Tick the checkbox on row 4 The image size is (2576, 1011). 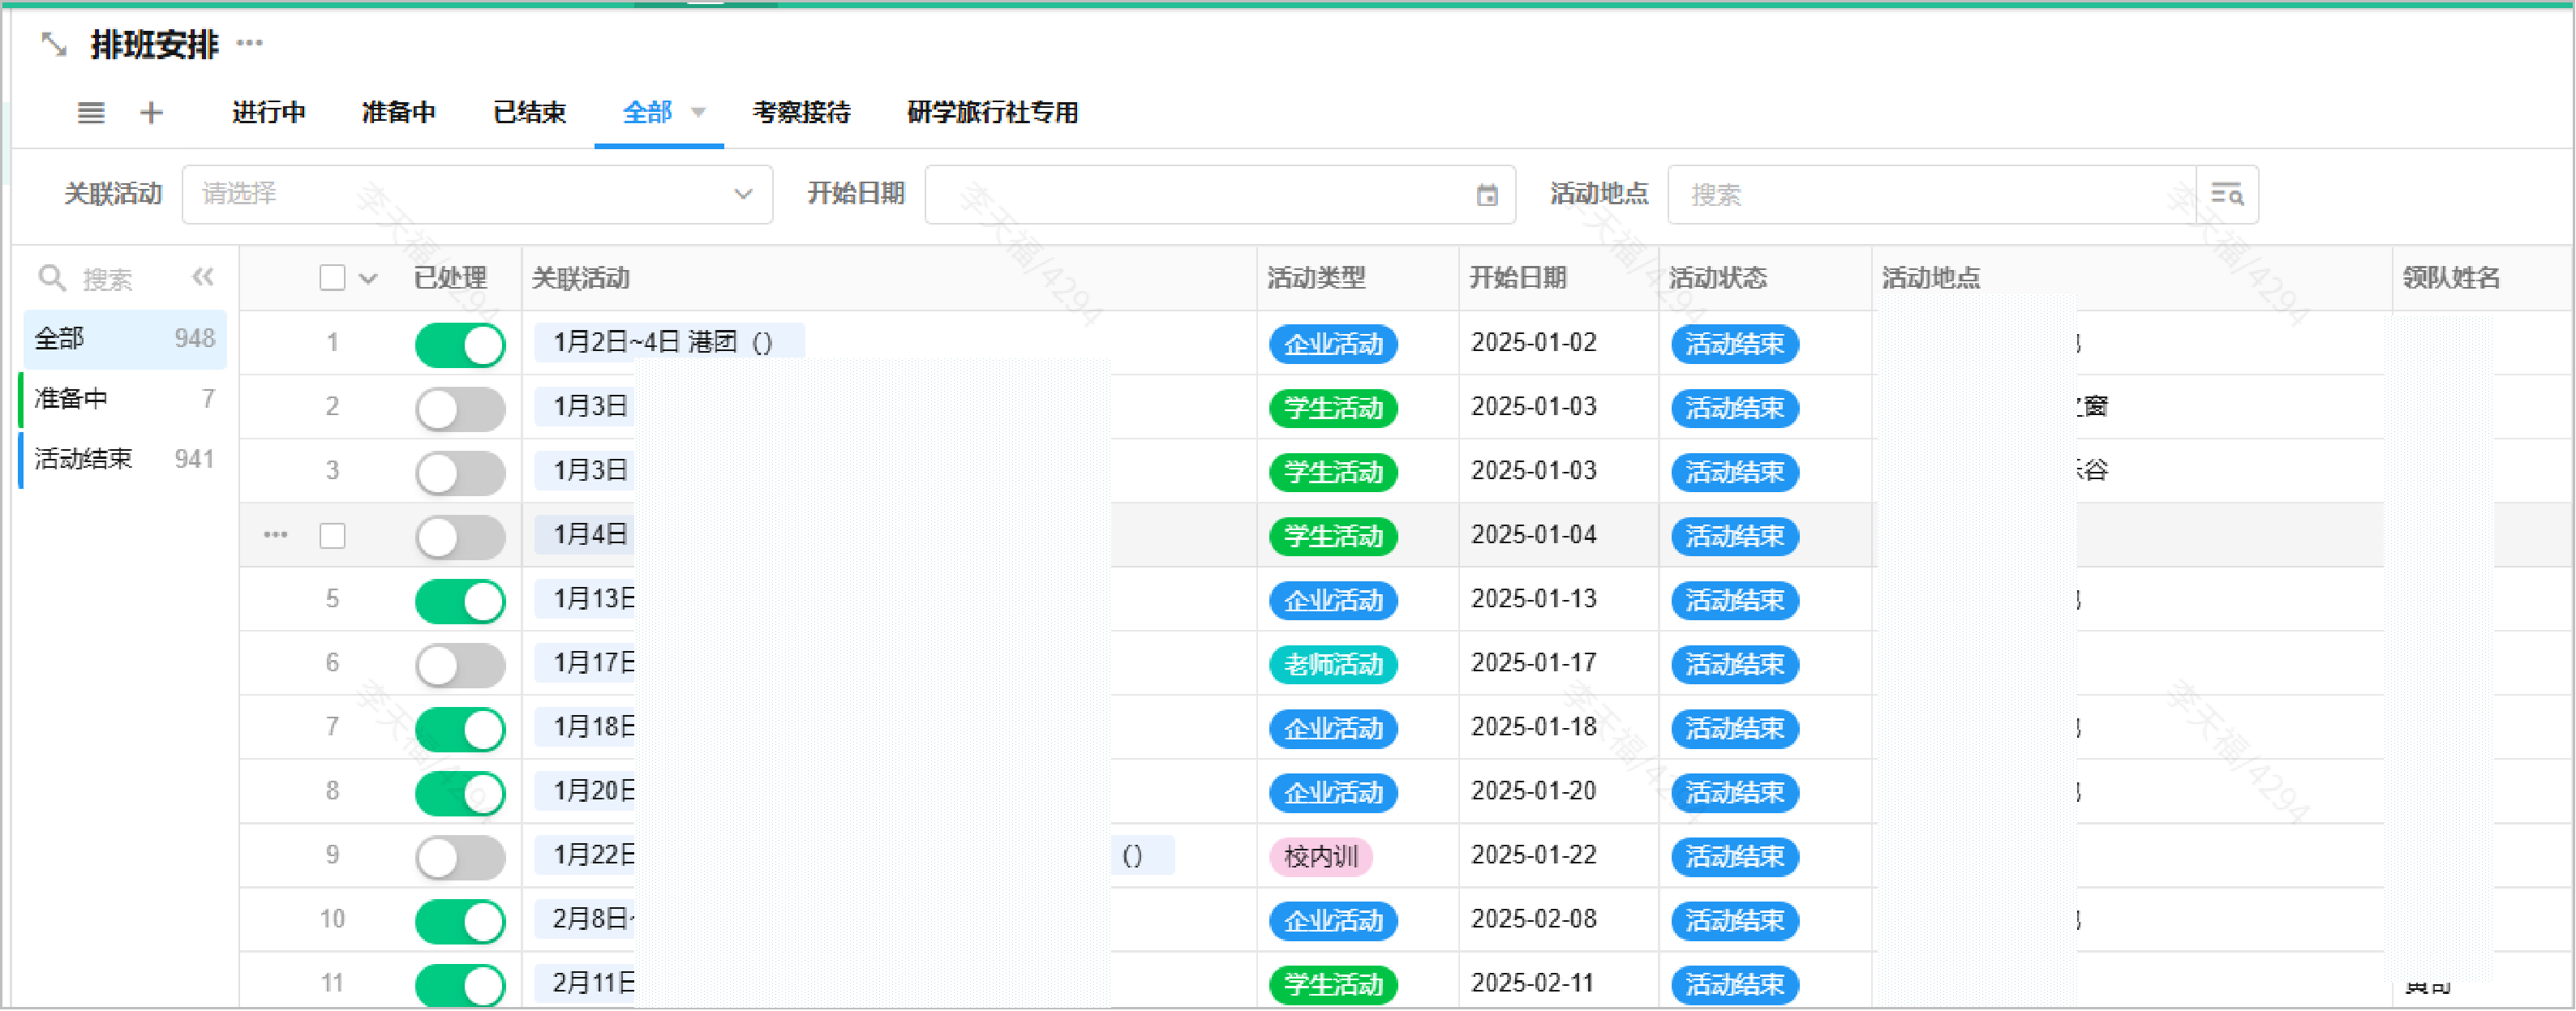pos(332,536)
